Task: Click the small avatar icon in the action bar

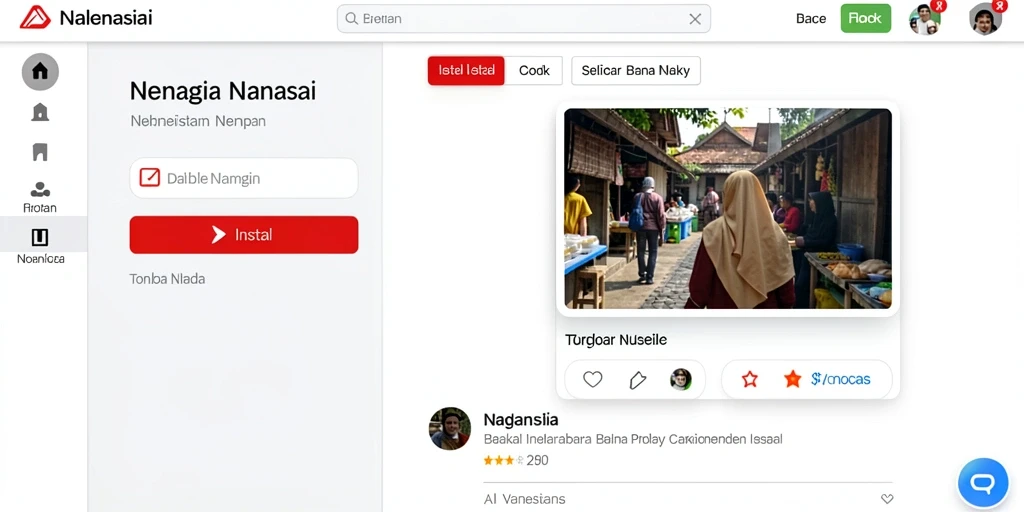Action: coord(680,379)
